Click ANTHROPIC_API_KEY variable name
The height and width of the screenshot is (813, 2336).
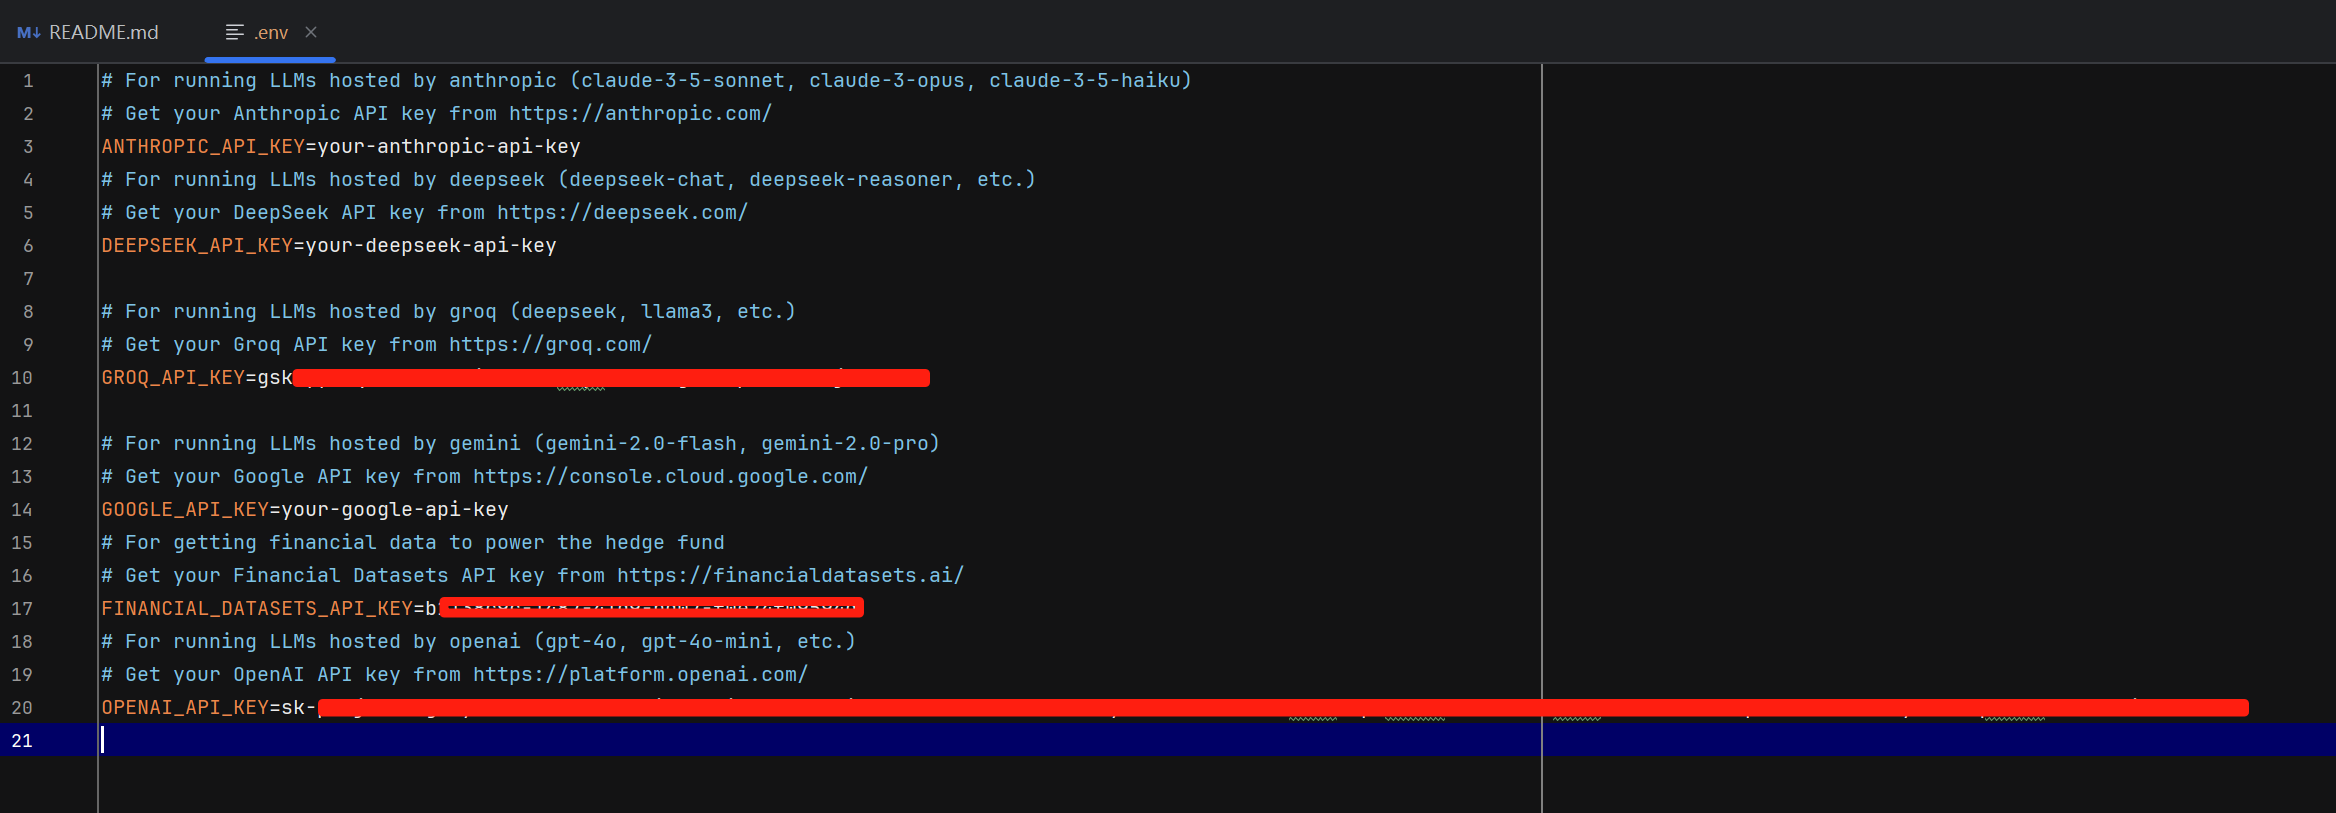(x=203, y=146)
